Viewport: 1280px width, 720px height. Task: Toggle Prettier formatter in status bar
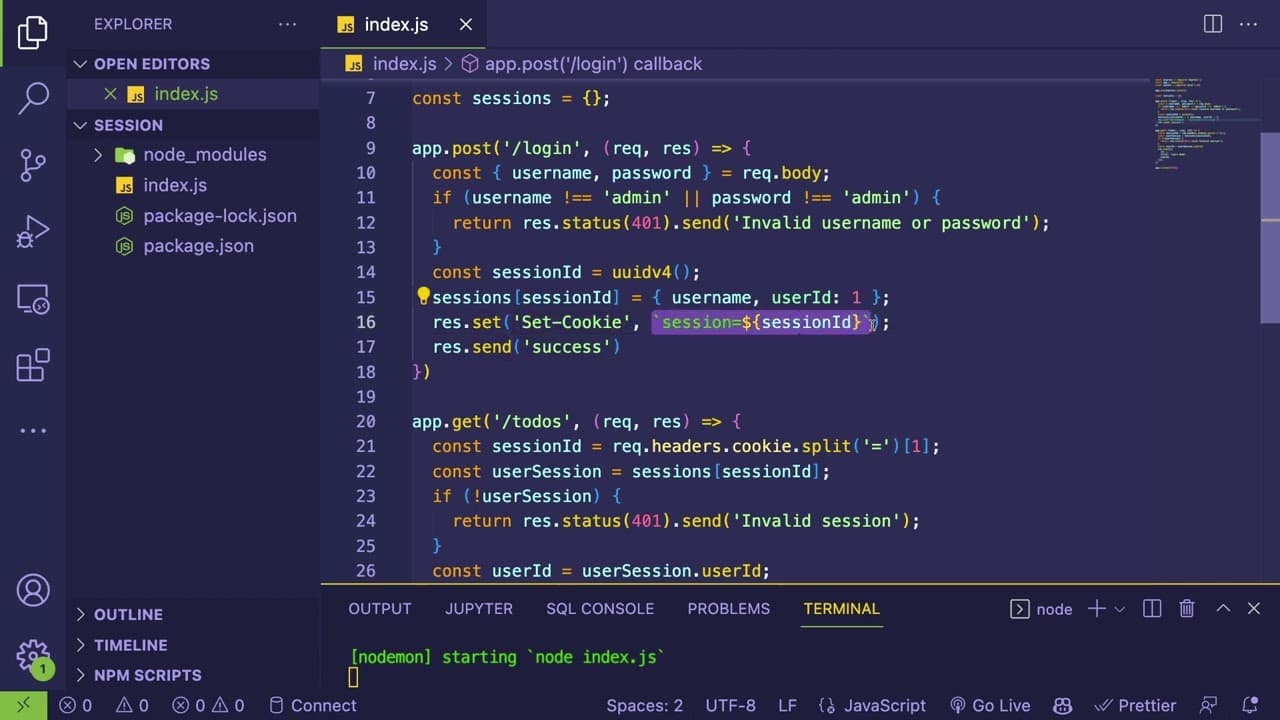[1135, 705]
